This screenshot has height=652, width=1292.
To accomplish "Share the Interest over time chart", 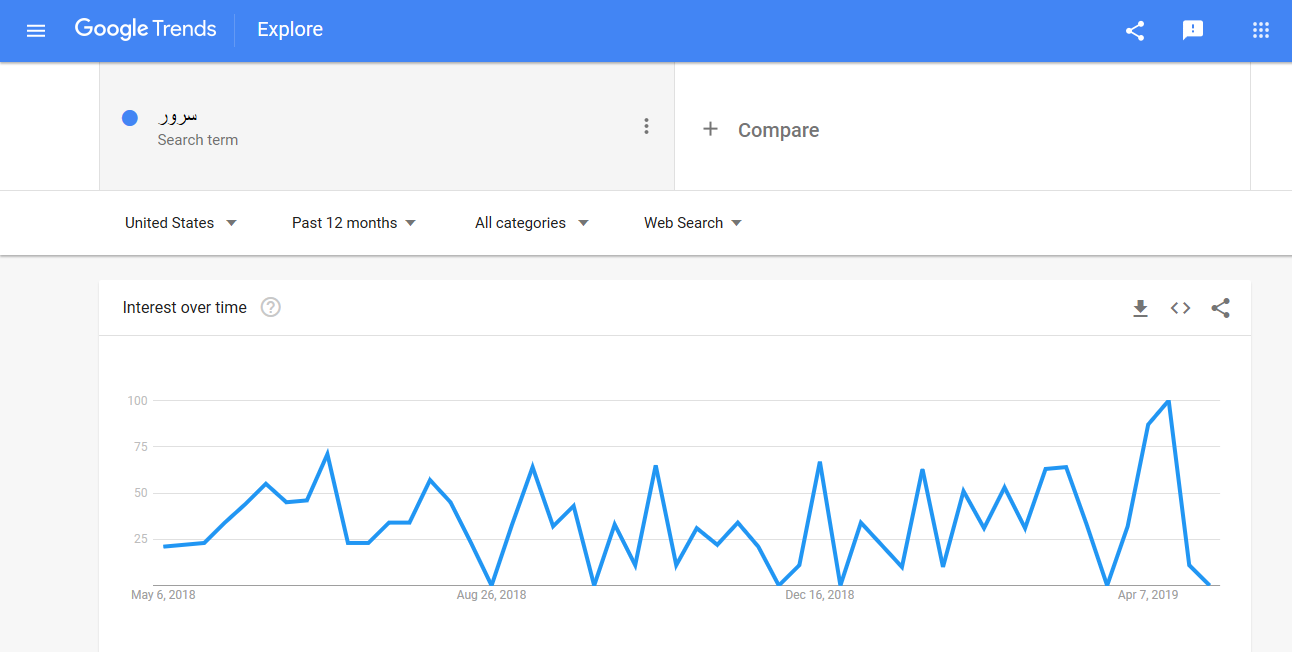I will (1220, 308).
